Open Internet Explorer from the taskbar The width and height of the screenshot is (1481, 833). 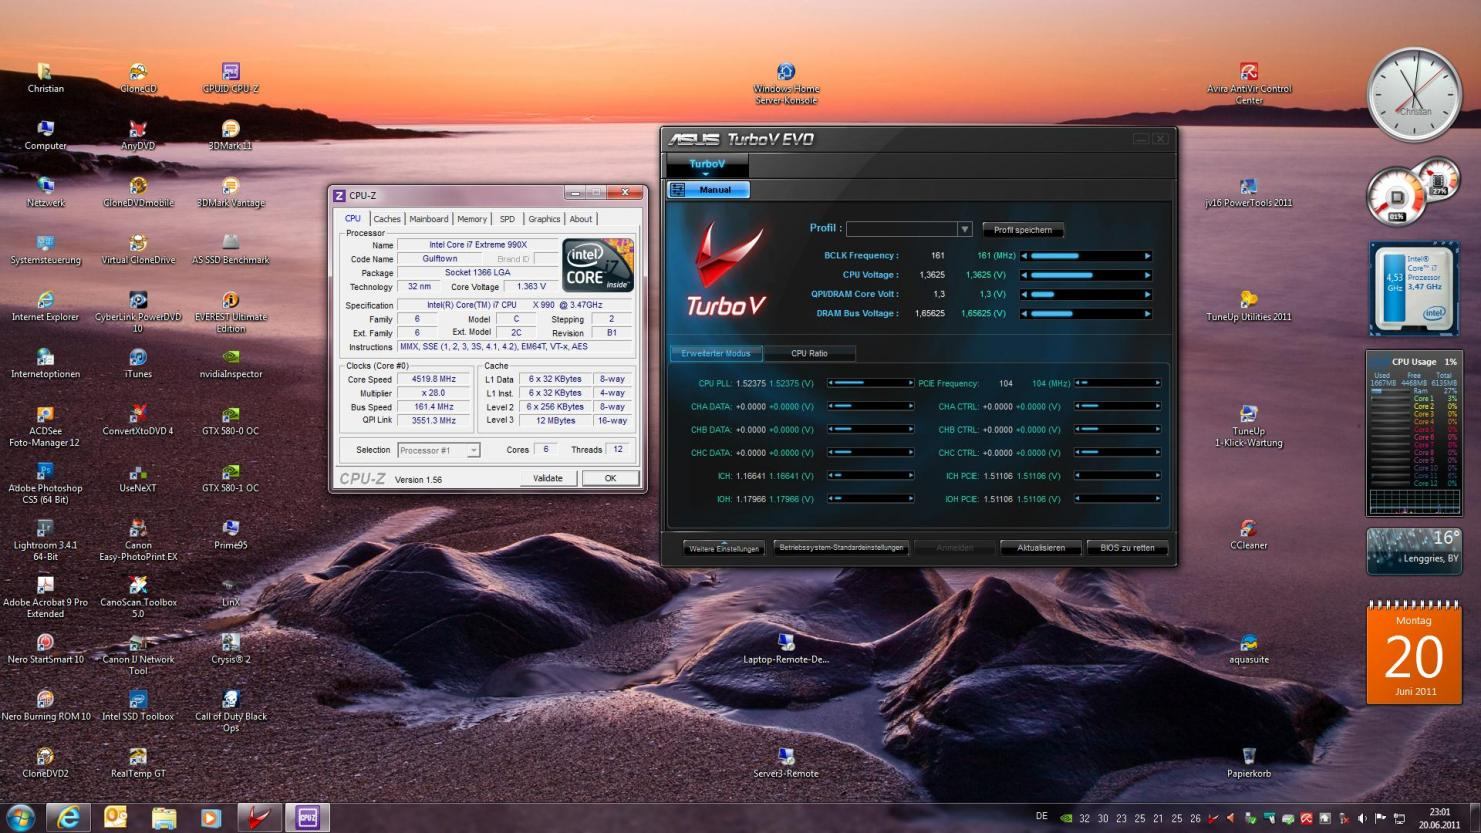(x=68, y=817)
